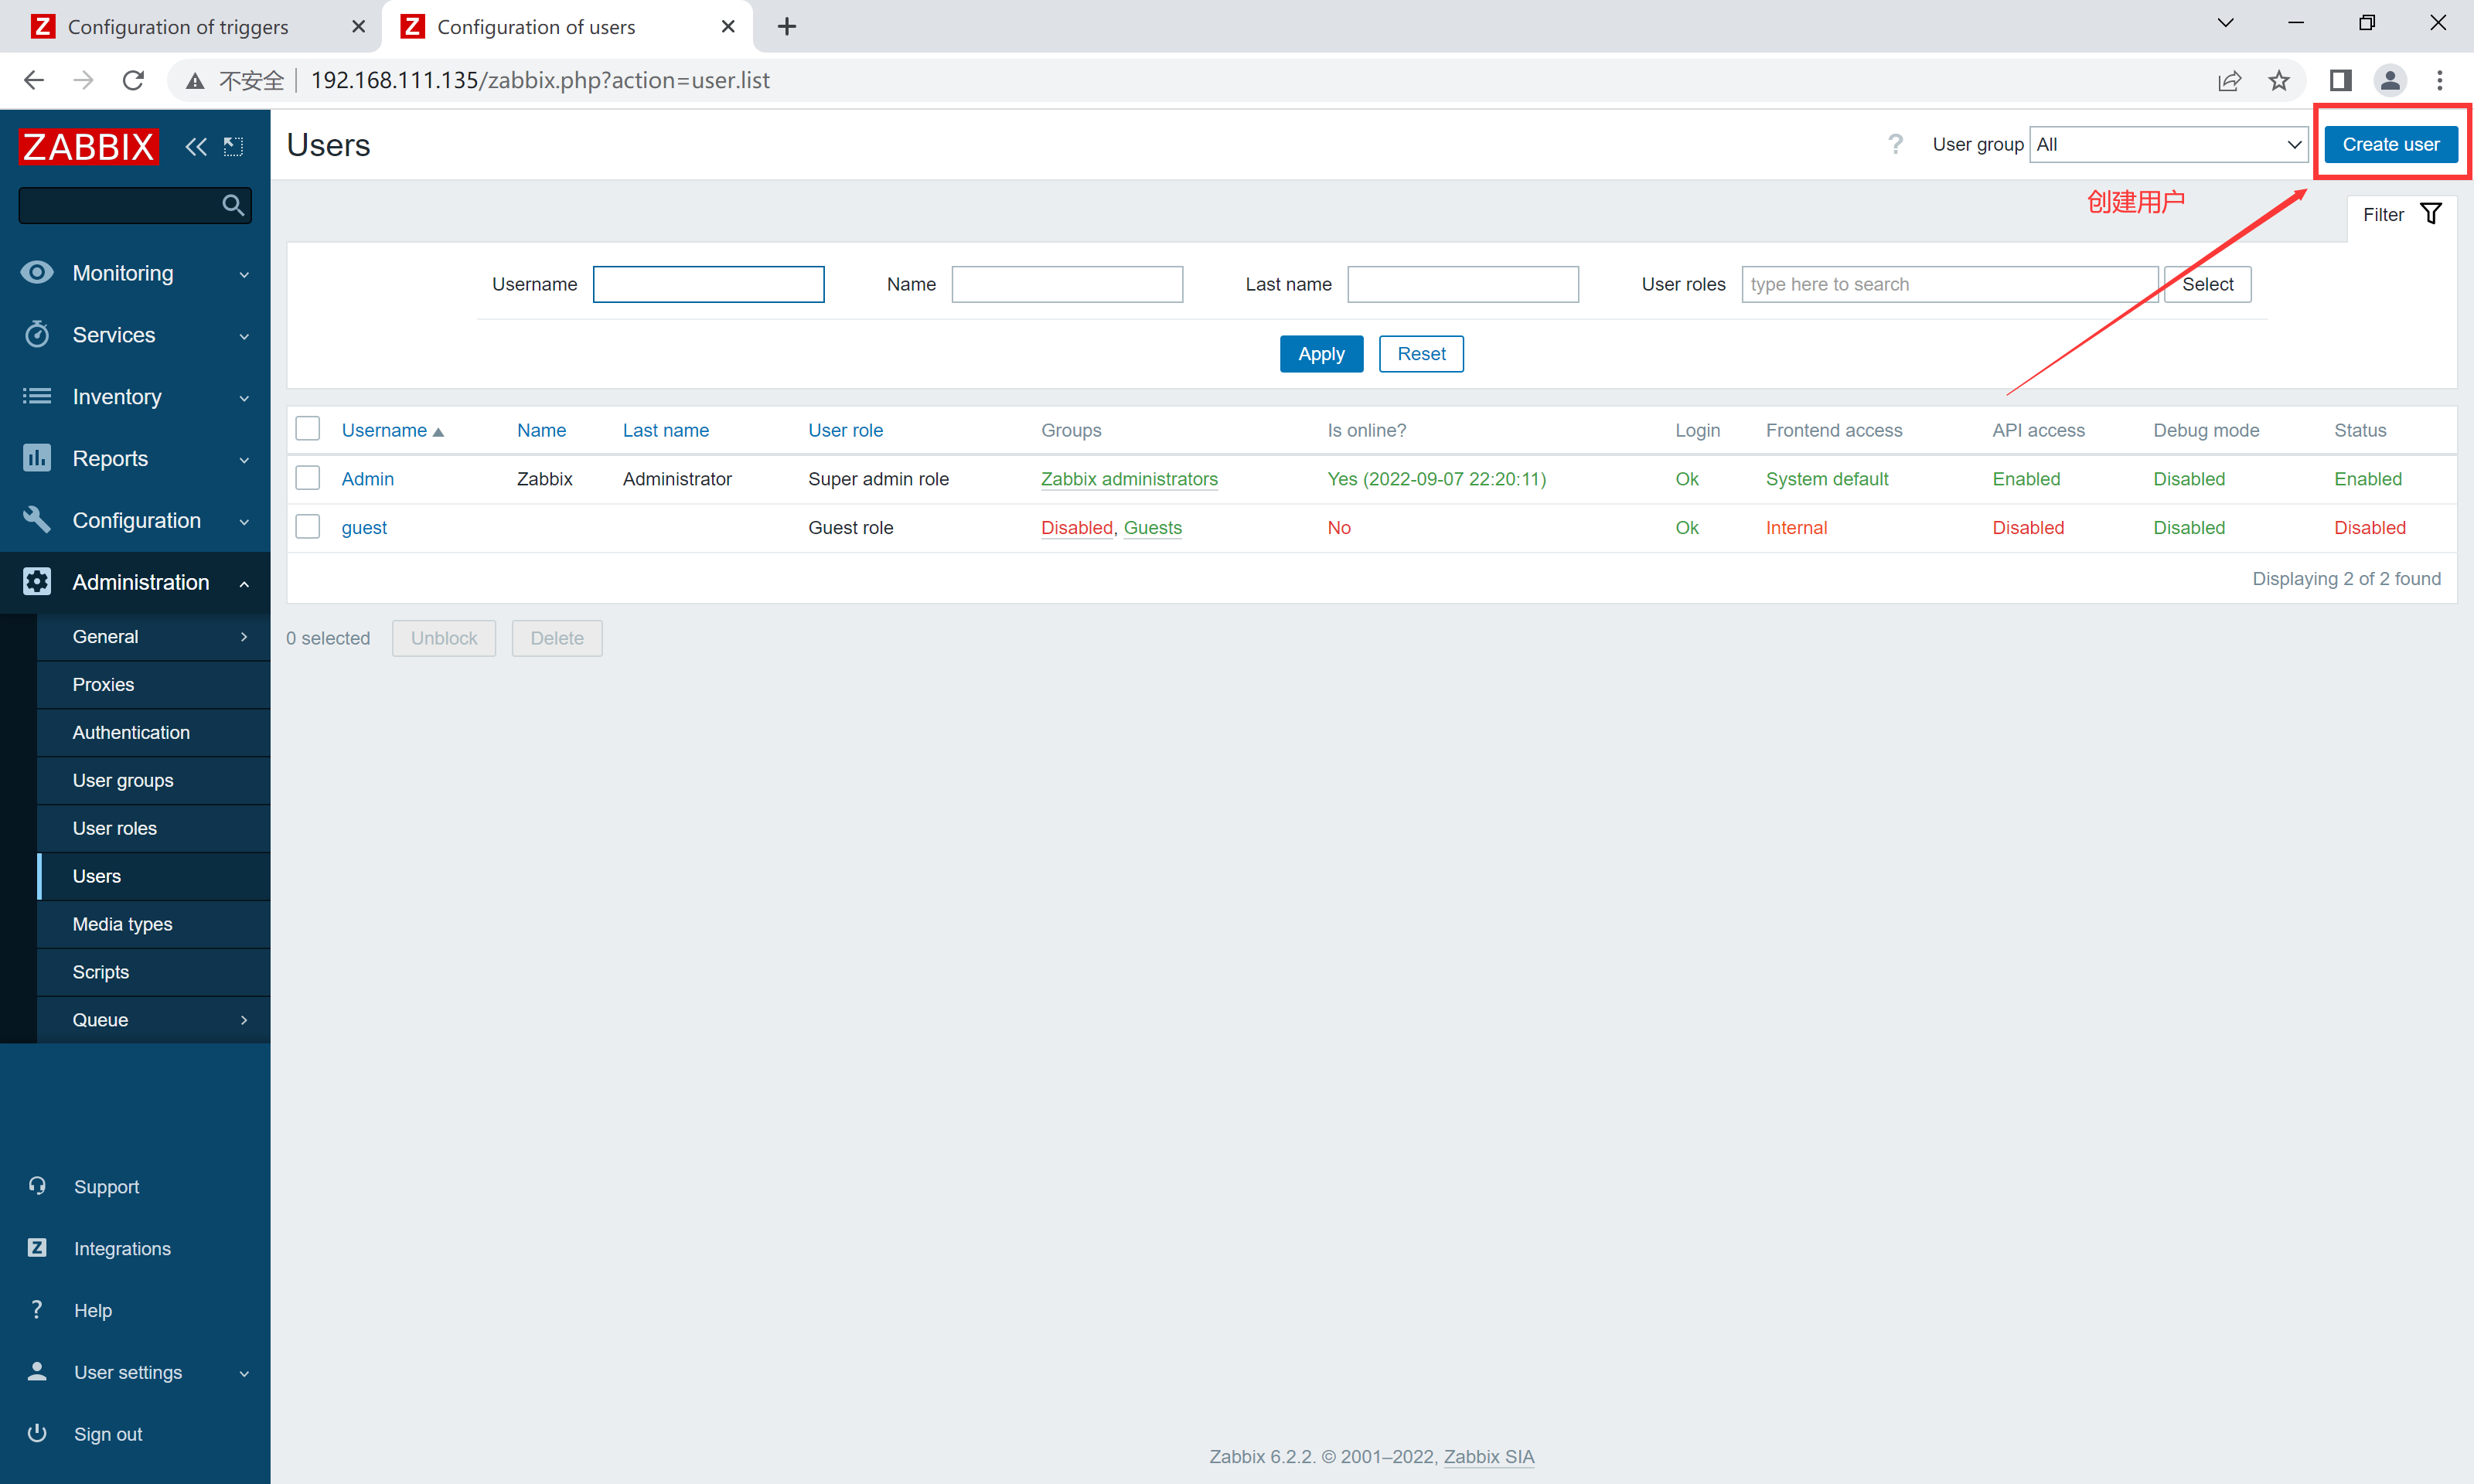Expand the Configuration menu chevron
Screen dimensions: 2474x1484
(244, 522)
